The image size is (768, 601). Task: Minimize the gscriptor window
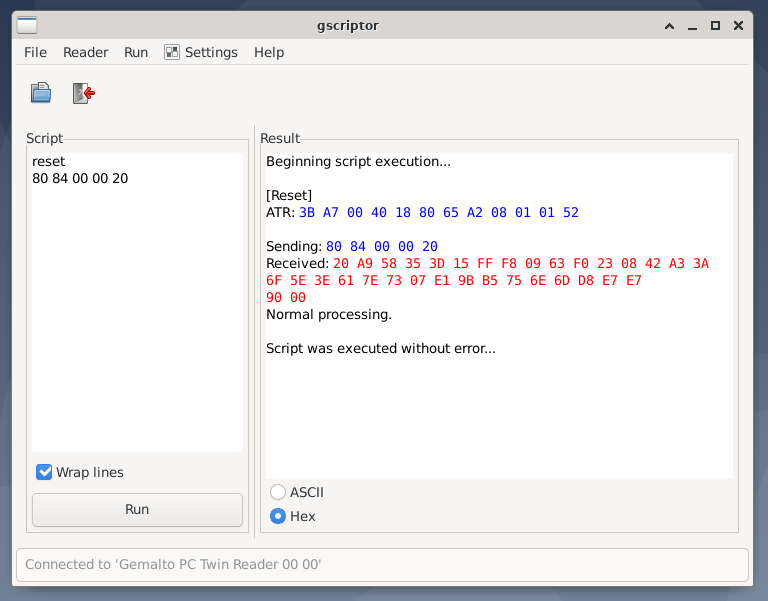pyautogui.click(x=692, y=26)
